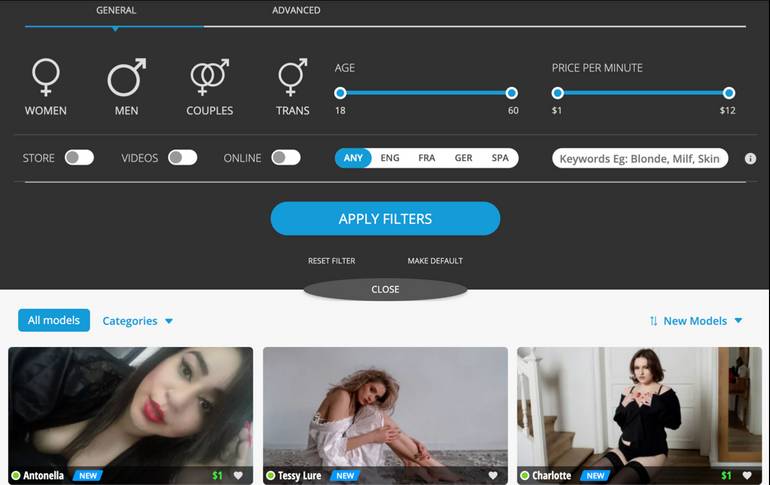The image size is (770, 485).
Task: Toggle the Store switch
Action: 79,158
